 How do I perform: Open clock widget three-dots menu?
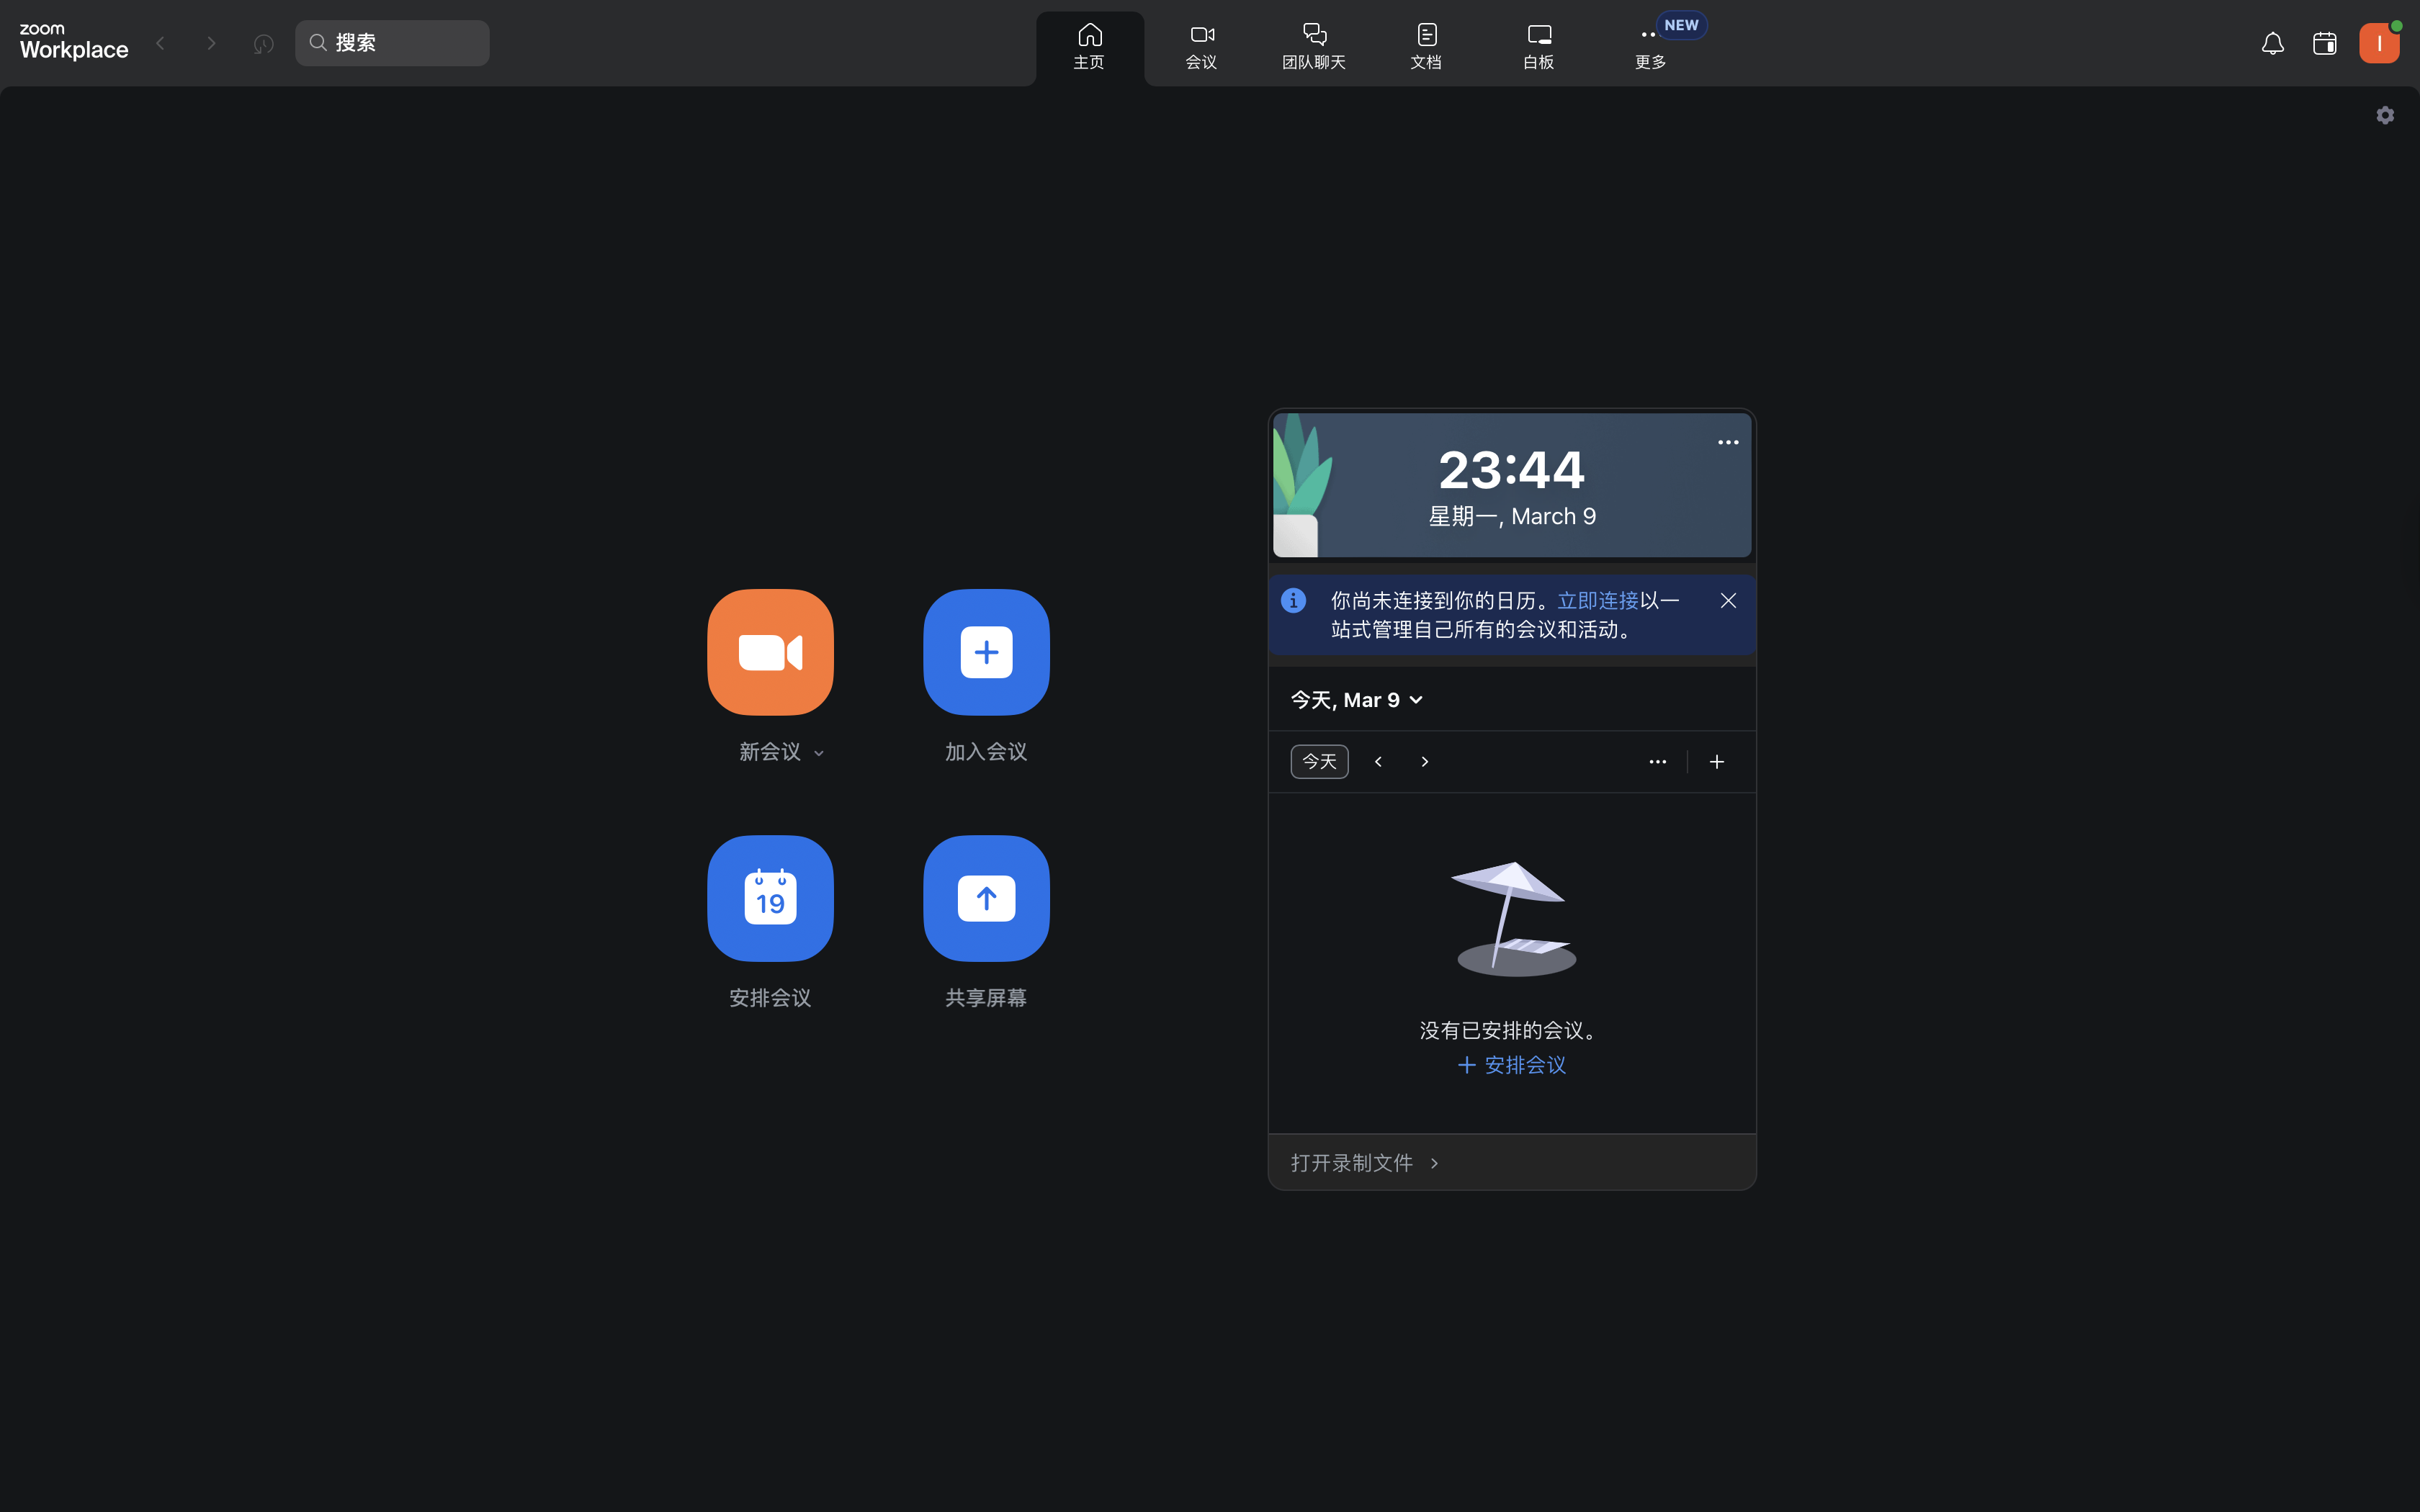pos(1727,442)
